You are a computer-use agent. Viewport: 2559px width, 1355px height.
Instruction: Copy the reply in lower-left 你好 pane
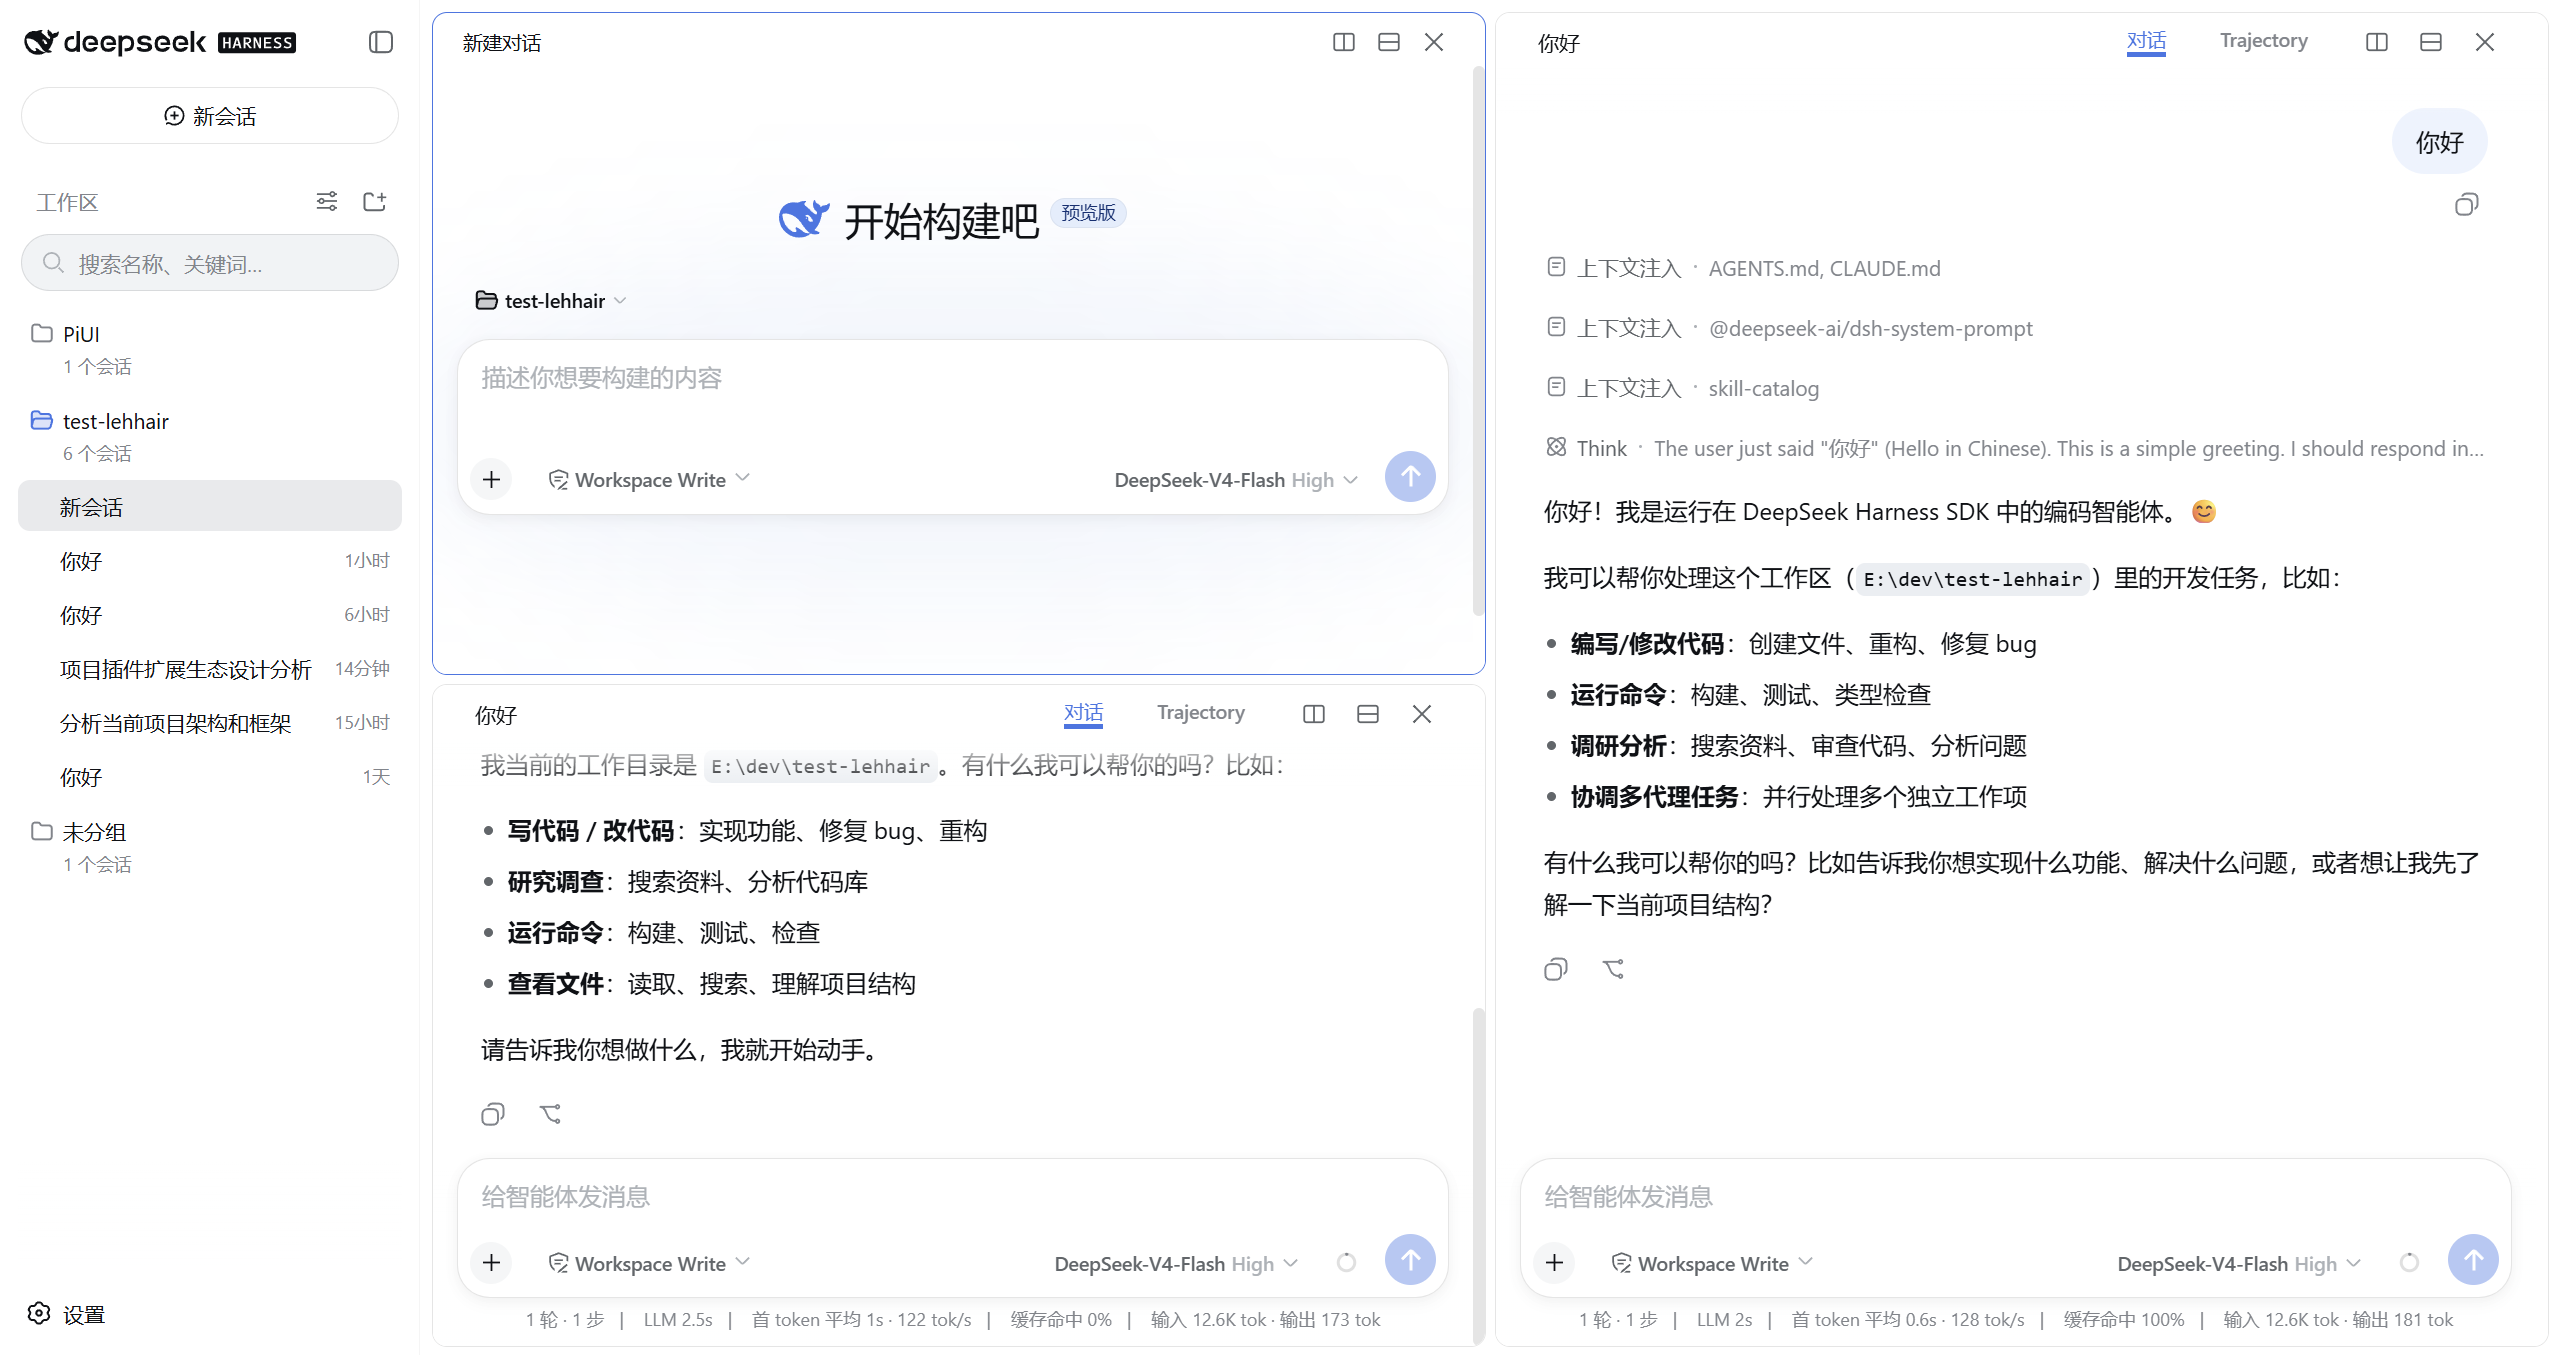coord(492,1114)
